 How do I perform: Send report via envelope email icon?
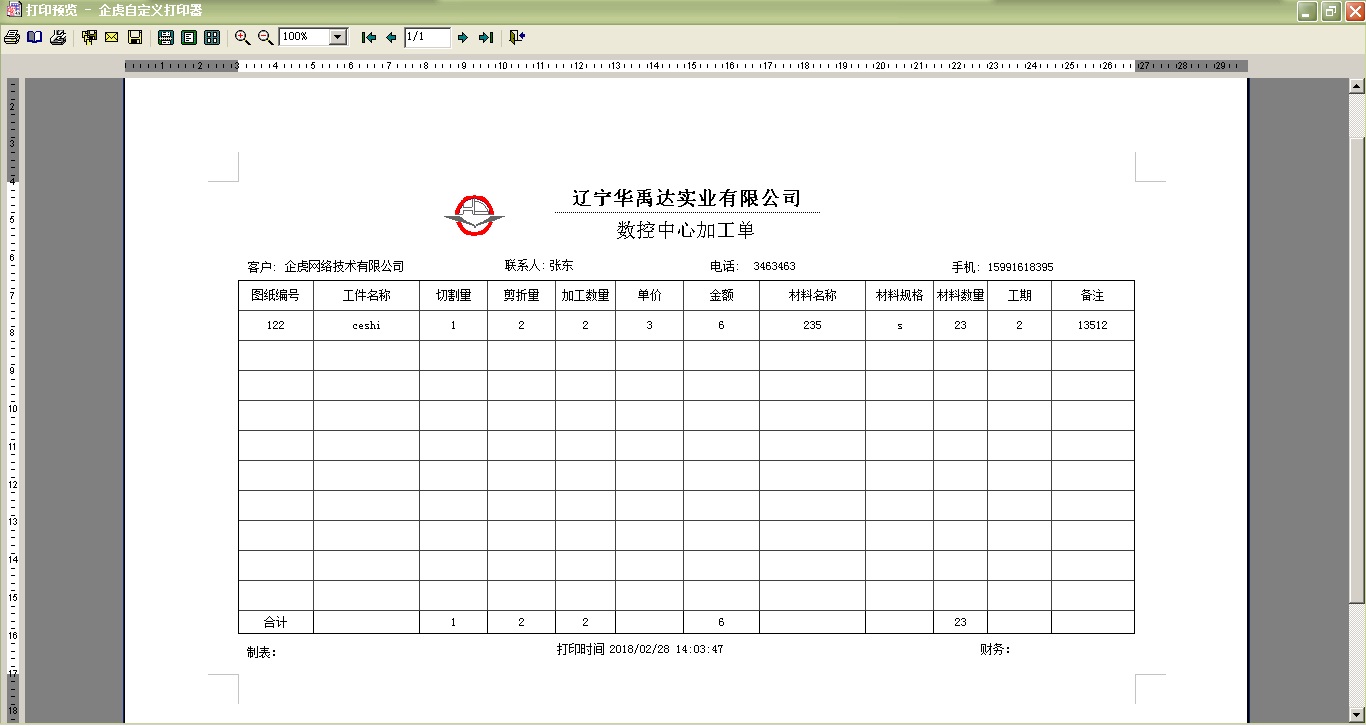[112, 37]
